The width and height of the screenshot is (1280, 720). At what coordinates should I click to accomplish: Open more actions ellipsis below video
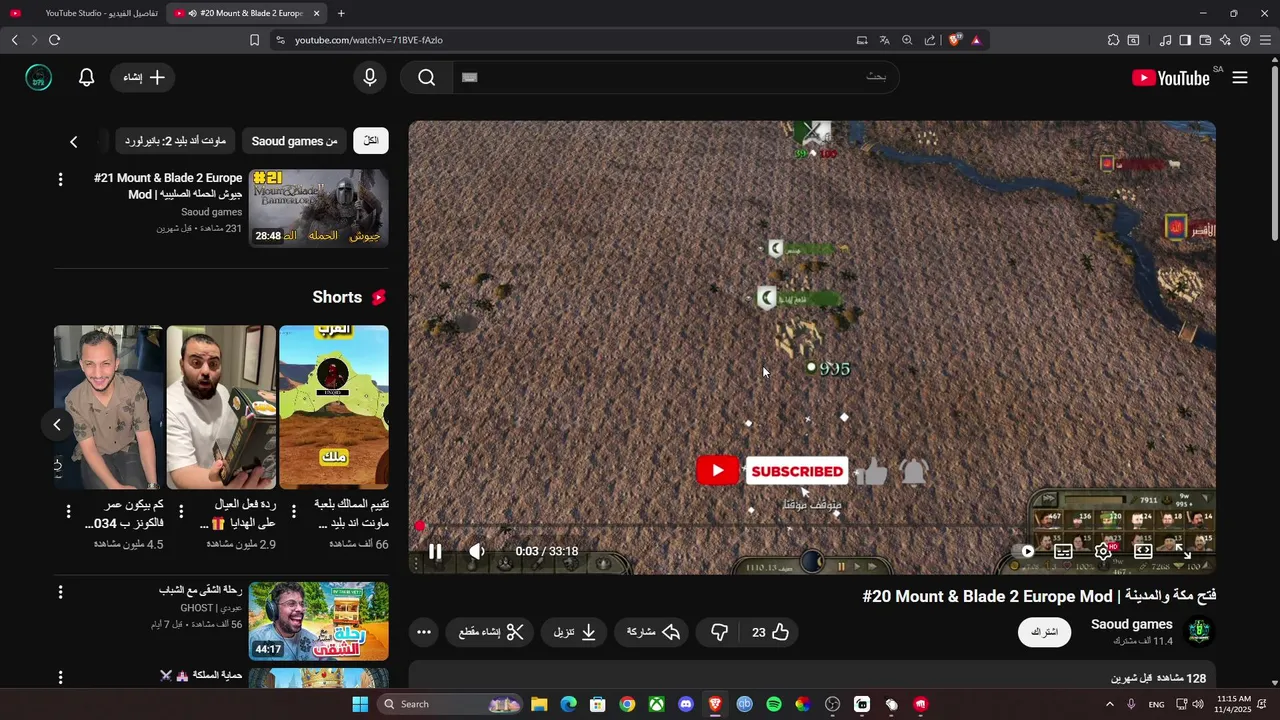[x=424, y=632]
